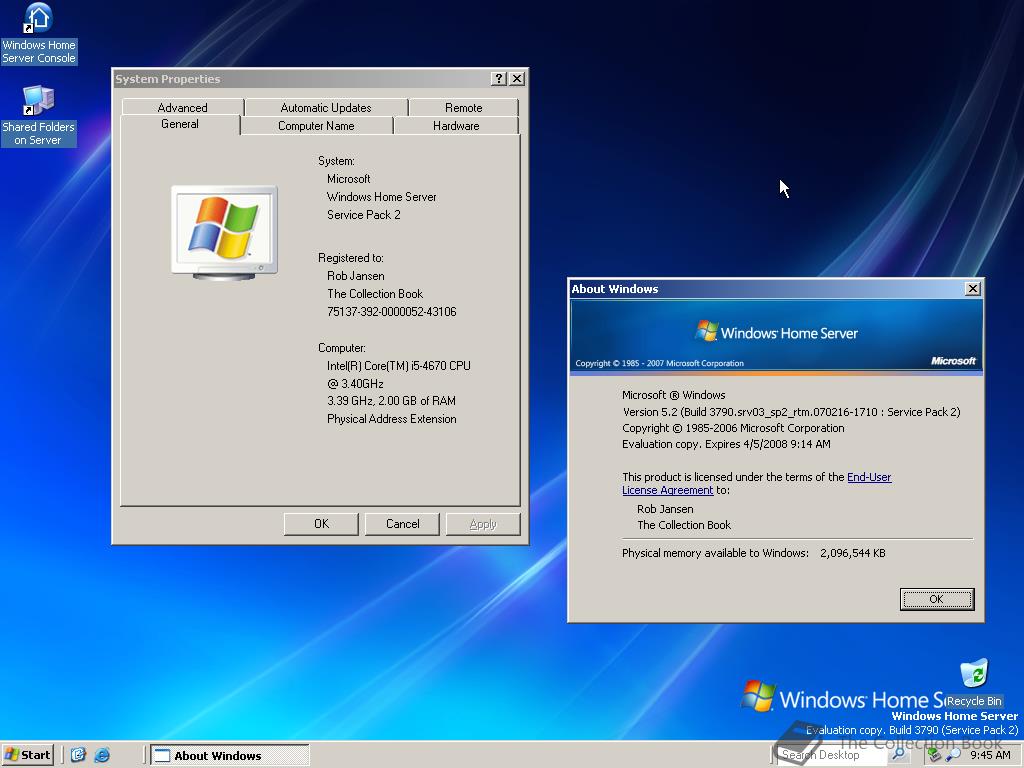This screenshot has width=1024, height=768.
Task: Click 'The Collection Book' in About Windows
Action: click(684, 525)
